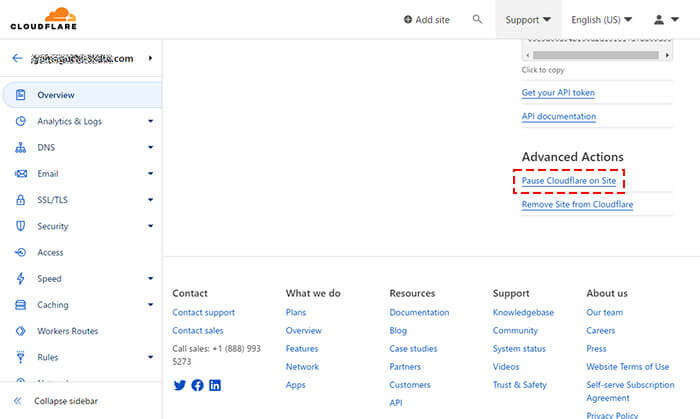The image size is (700, 419).
Task: Click the SSL/TLS lock icon
Action: point(21,199)
